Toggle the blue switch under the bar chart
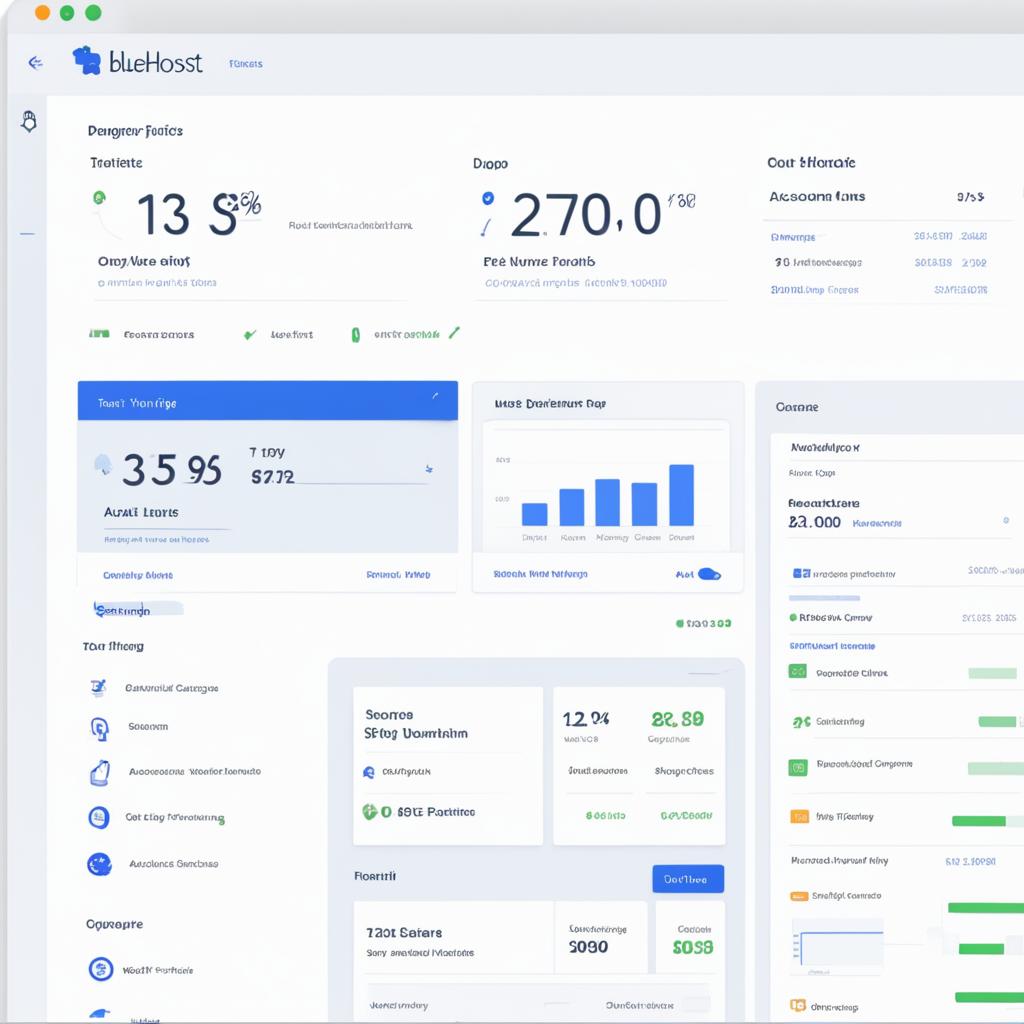 point(709,574)
